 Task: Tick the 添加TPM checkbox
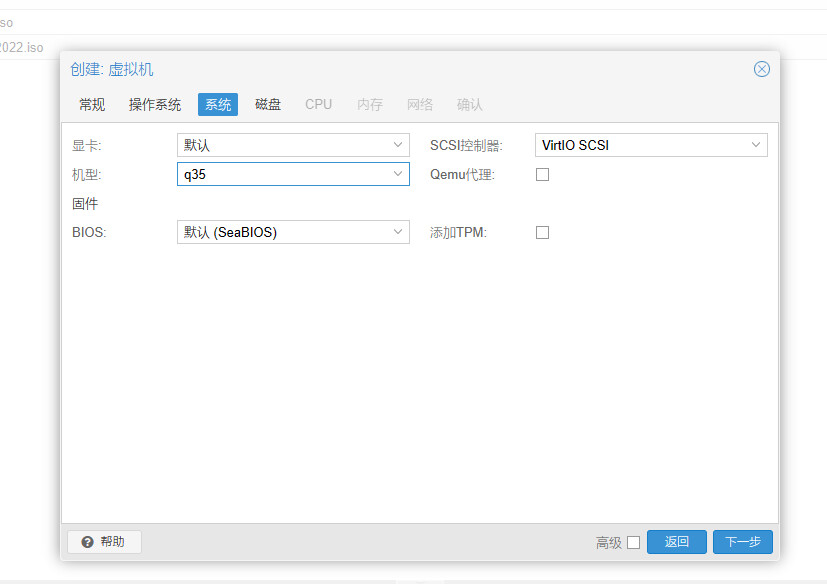coord(543,232)
